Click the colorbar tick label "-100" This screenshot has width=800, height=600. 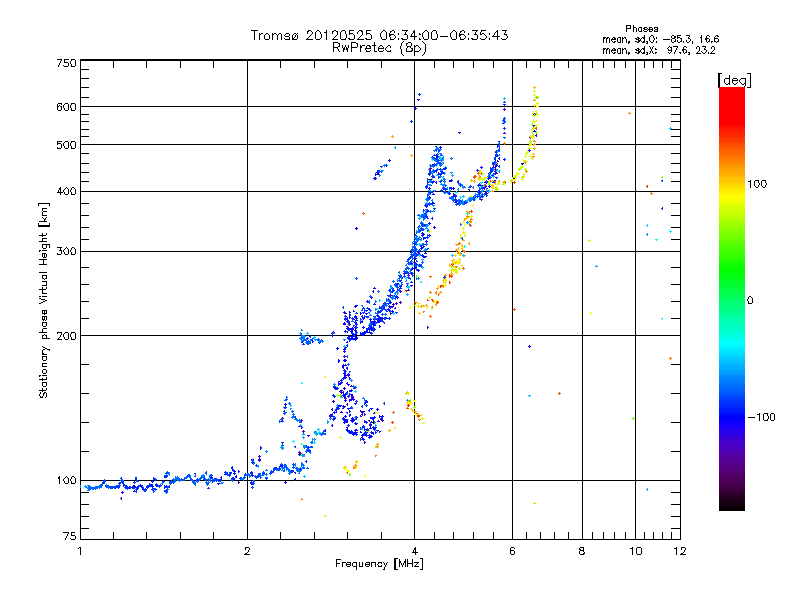[x=761, y=417]
